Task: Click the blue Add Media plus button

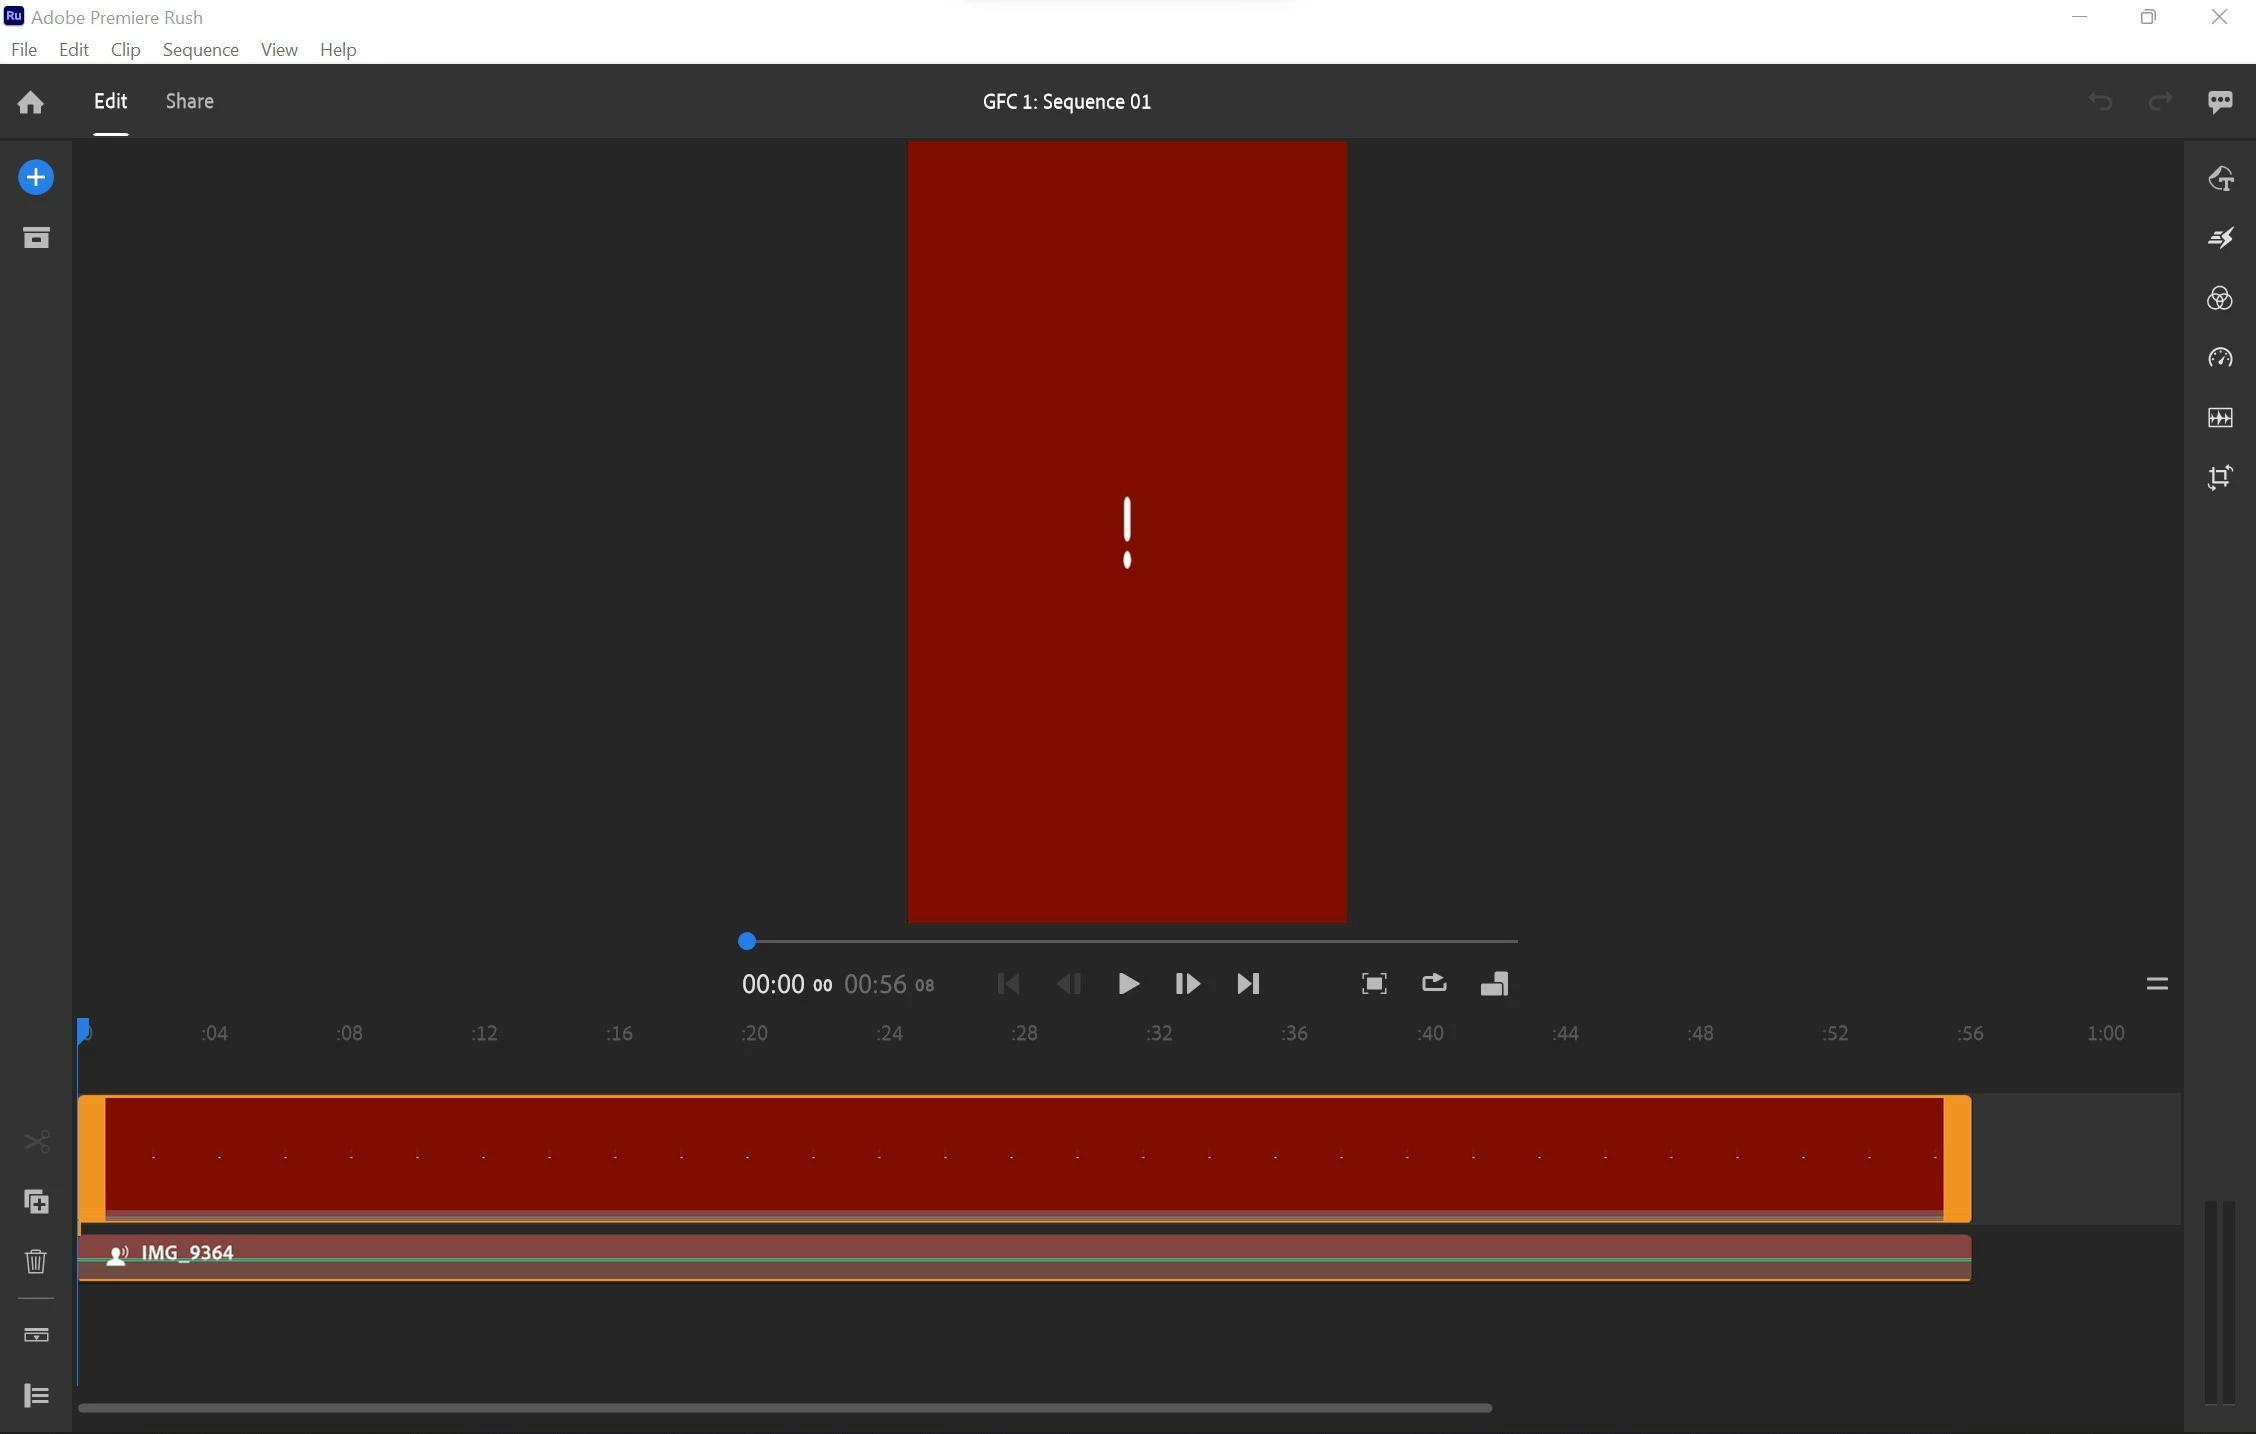Action: coord(36,178)
